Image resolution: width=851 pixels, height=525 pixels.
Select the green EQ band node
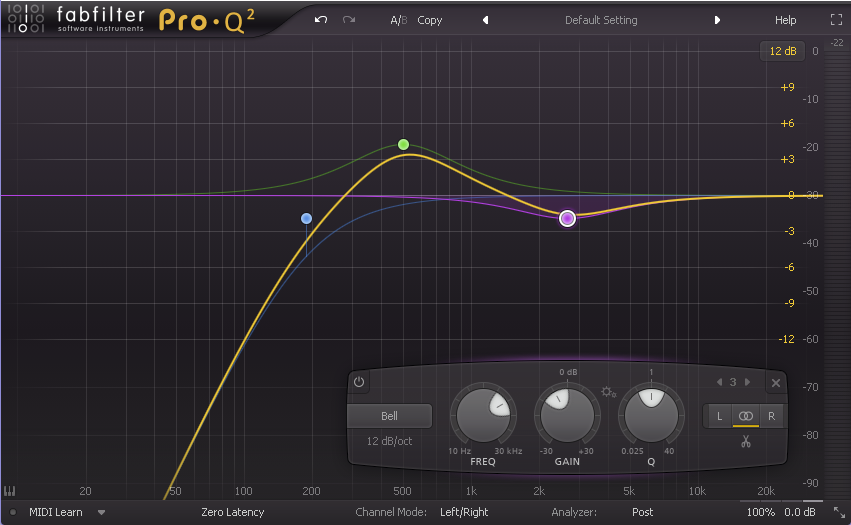pyautogui.click(x=403, y=144)
